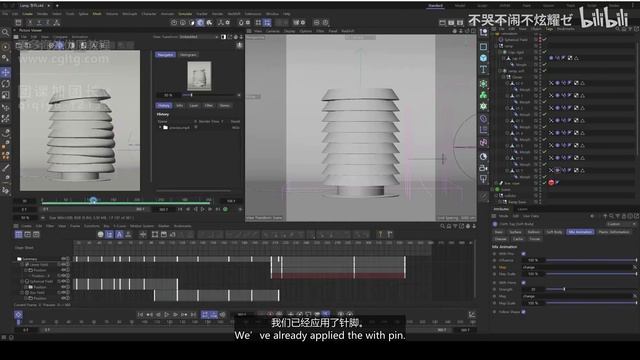Toggle the With Frame checkbox

(x=523, y=282)
